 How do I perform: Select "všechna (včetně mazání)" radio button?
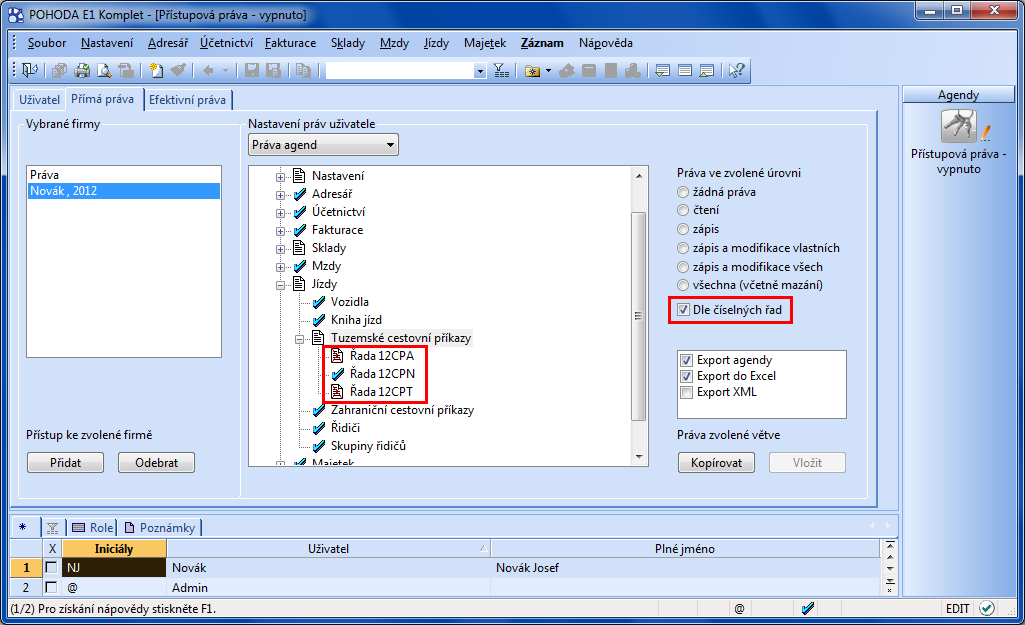683,285
